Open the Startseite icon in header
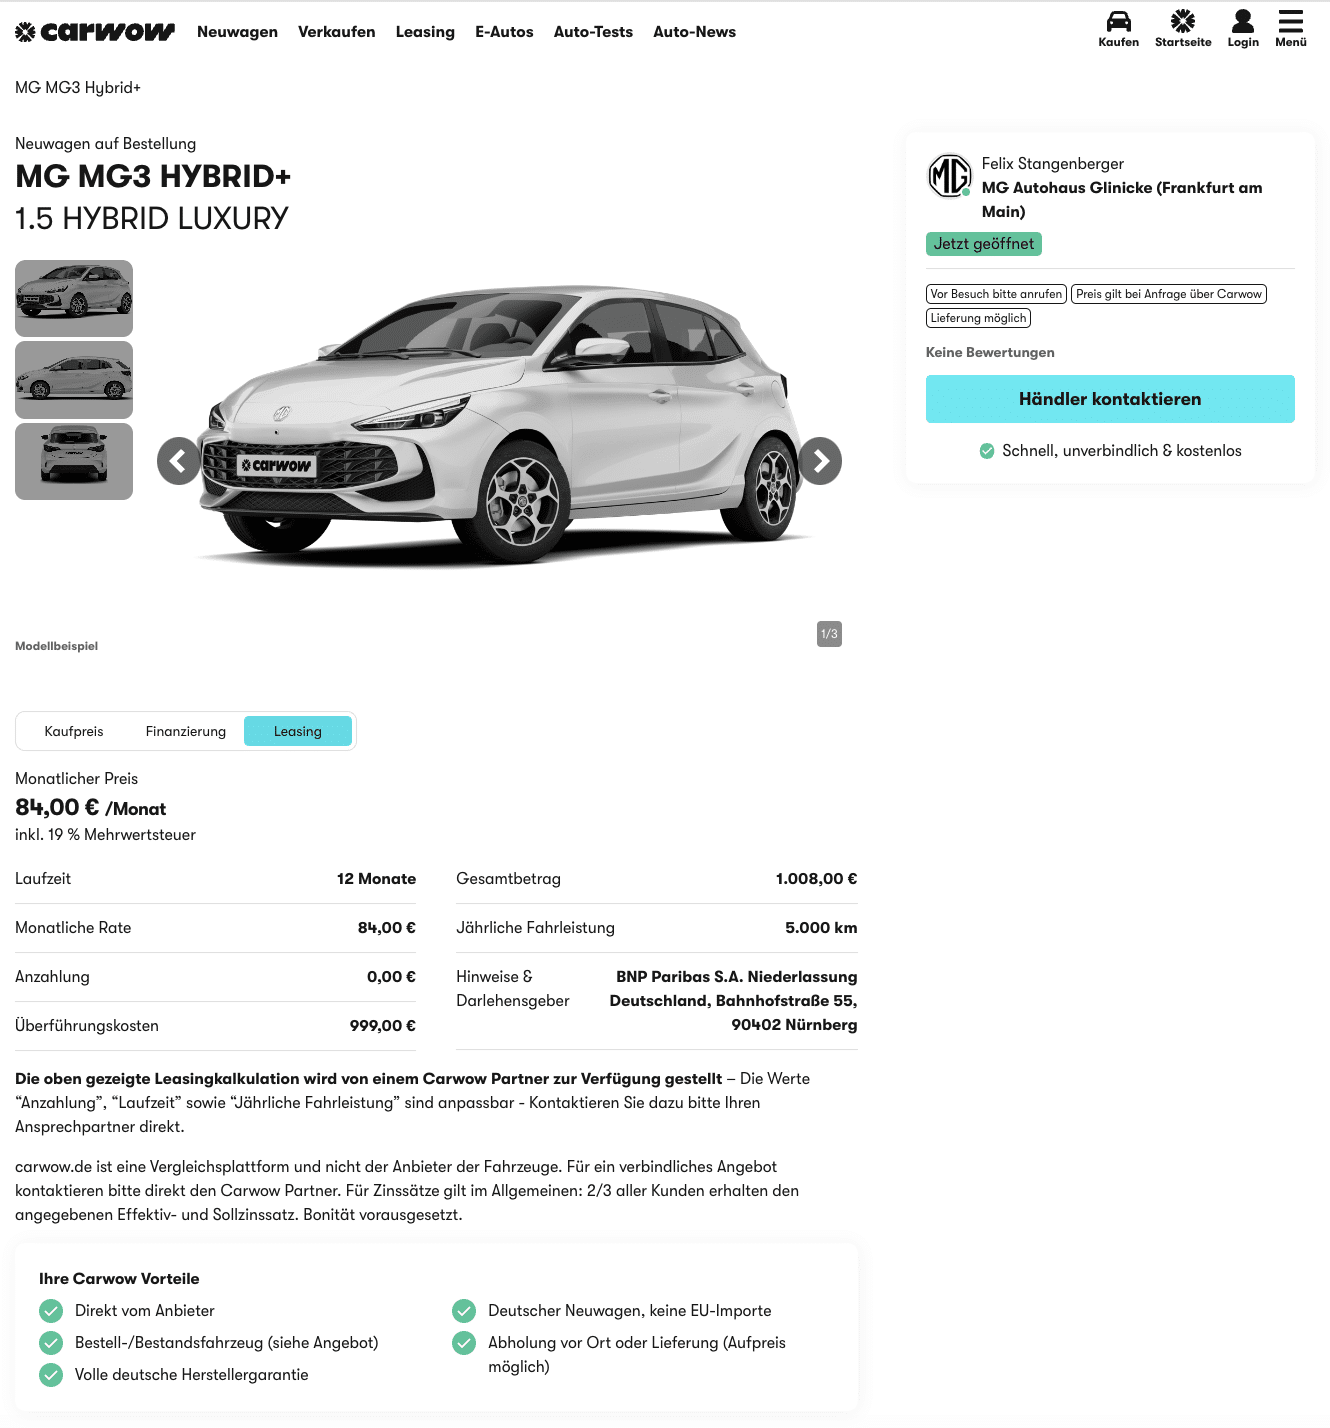Screen dimensions: 1330x1428 coord(1183,21)
